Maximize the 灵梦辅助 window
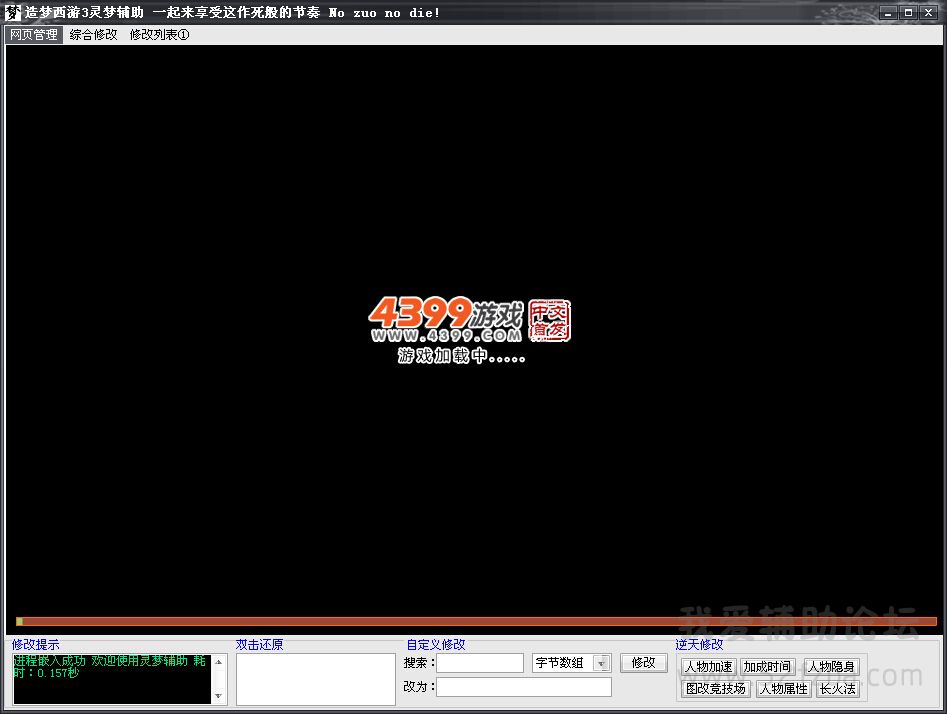This screenshot has width=947, height=714. click(x=908, y=12)
